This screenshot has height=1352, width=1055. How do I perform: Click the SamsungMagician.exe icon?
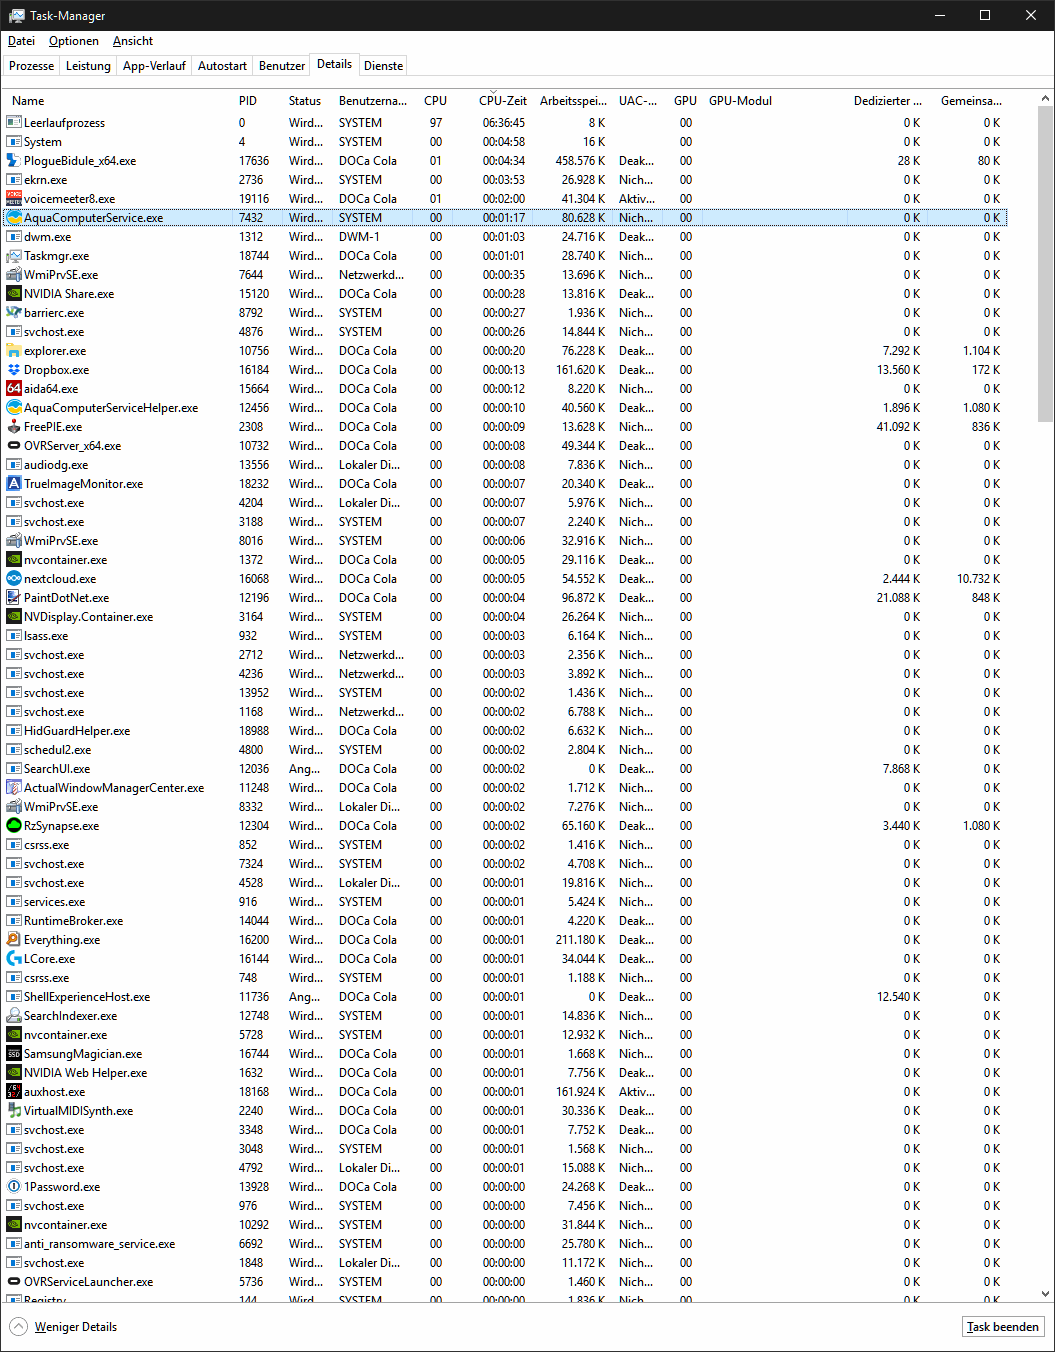pos(14,1054)
